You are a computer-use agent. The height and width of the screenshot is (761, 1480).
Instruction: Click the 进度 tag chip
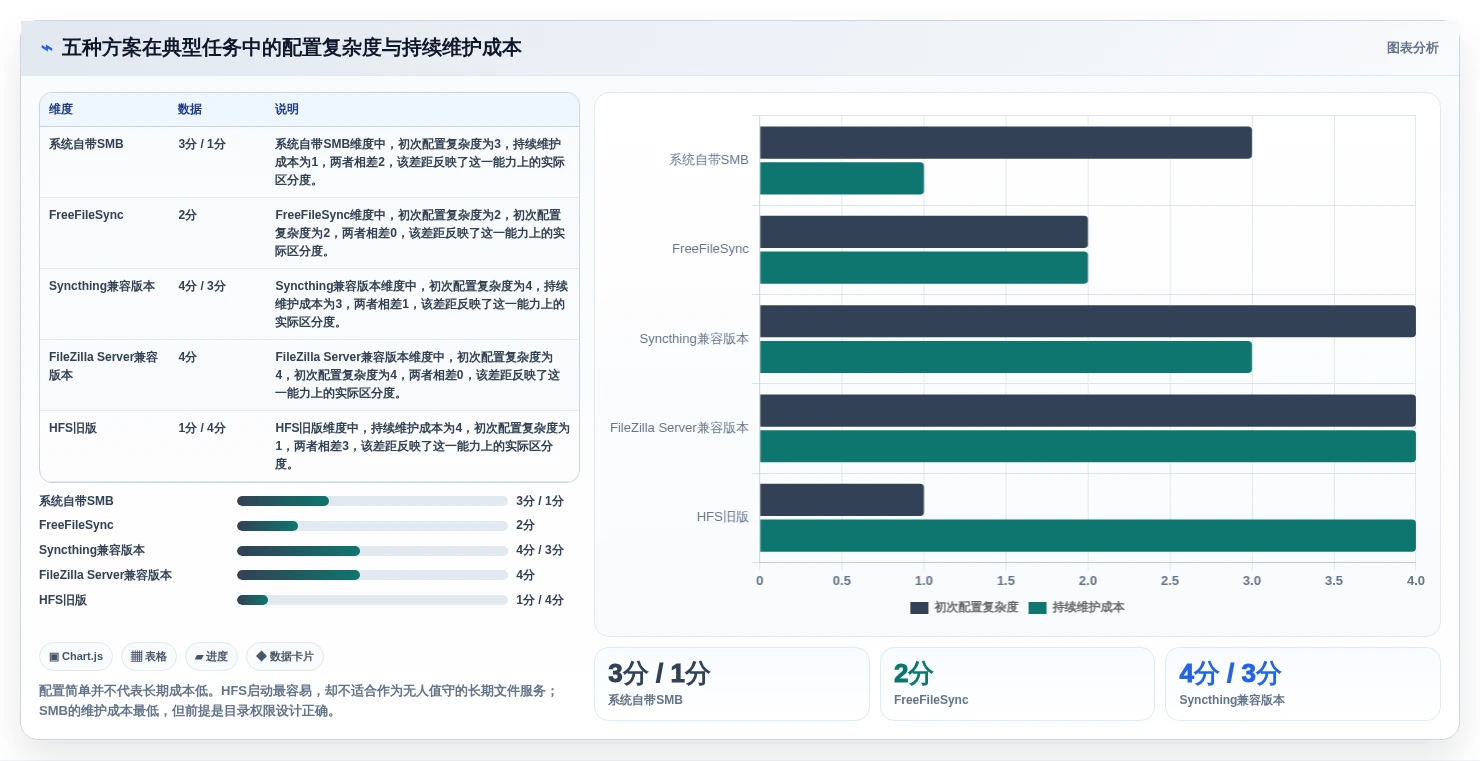[211, 657]
